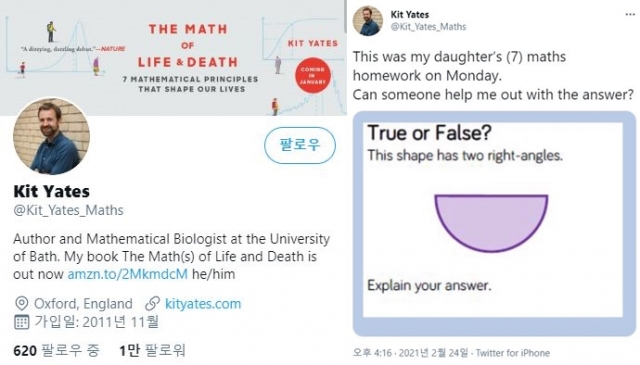Click the link chain icon beside kityates.com

click(x=153, y=304)
